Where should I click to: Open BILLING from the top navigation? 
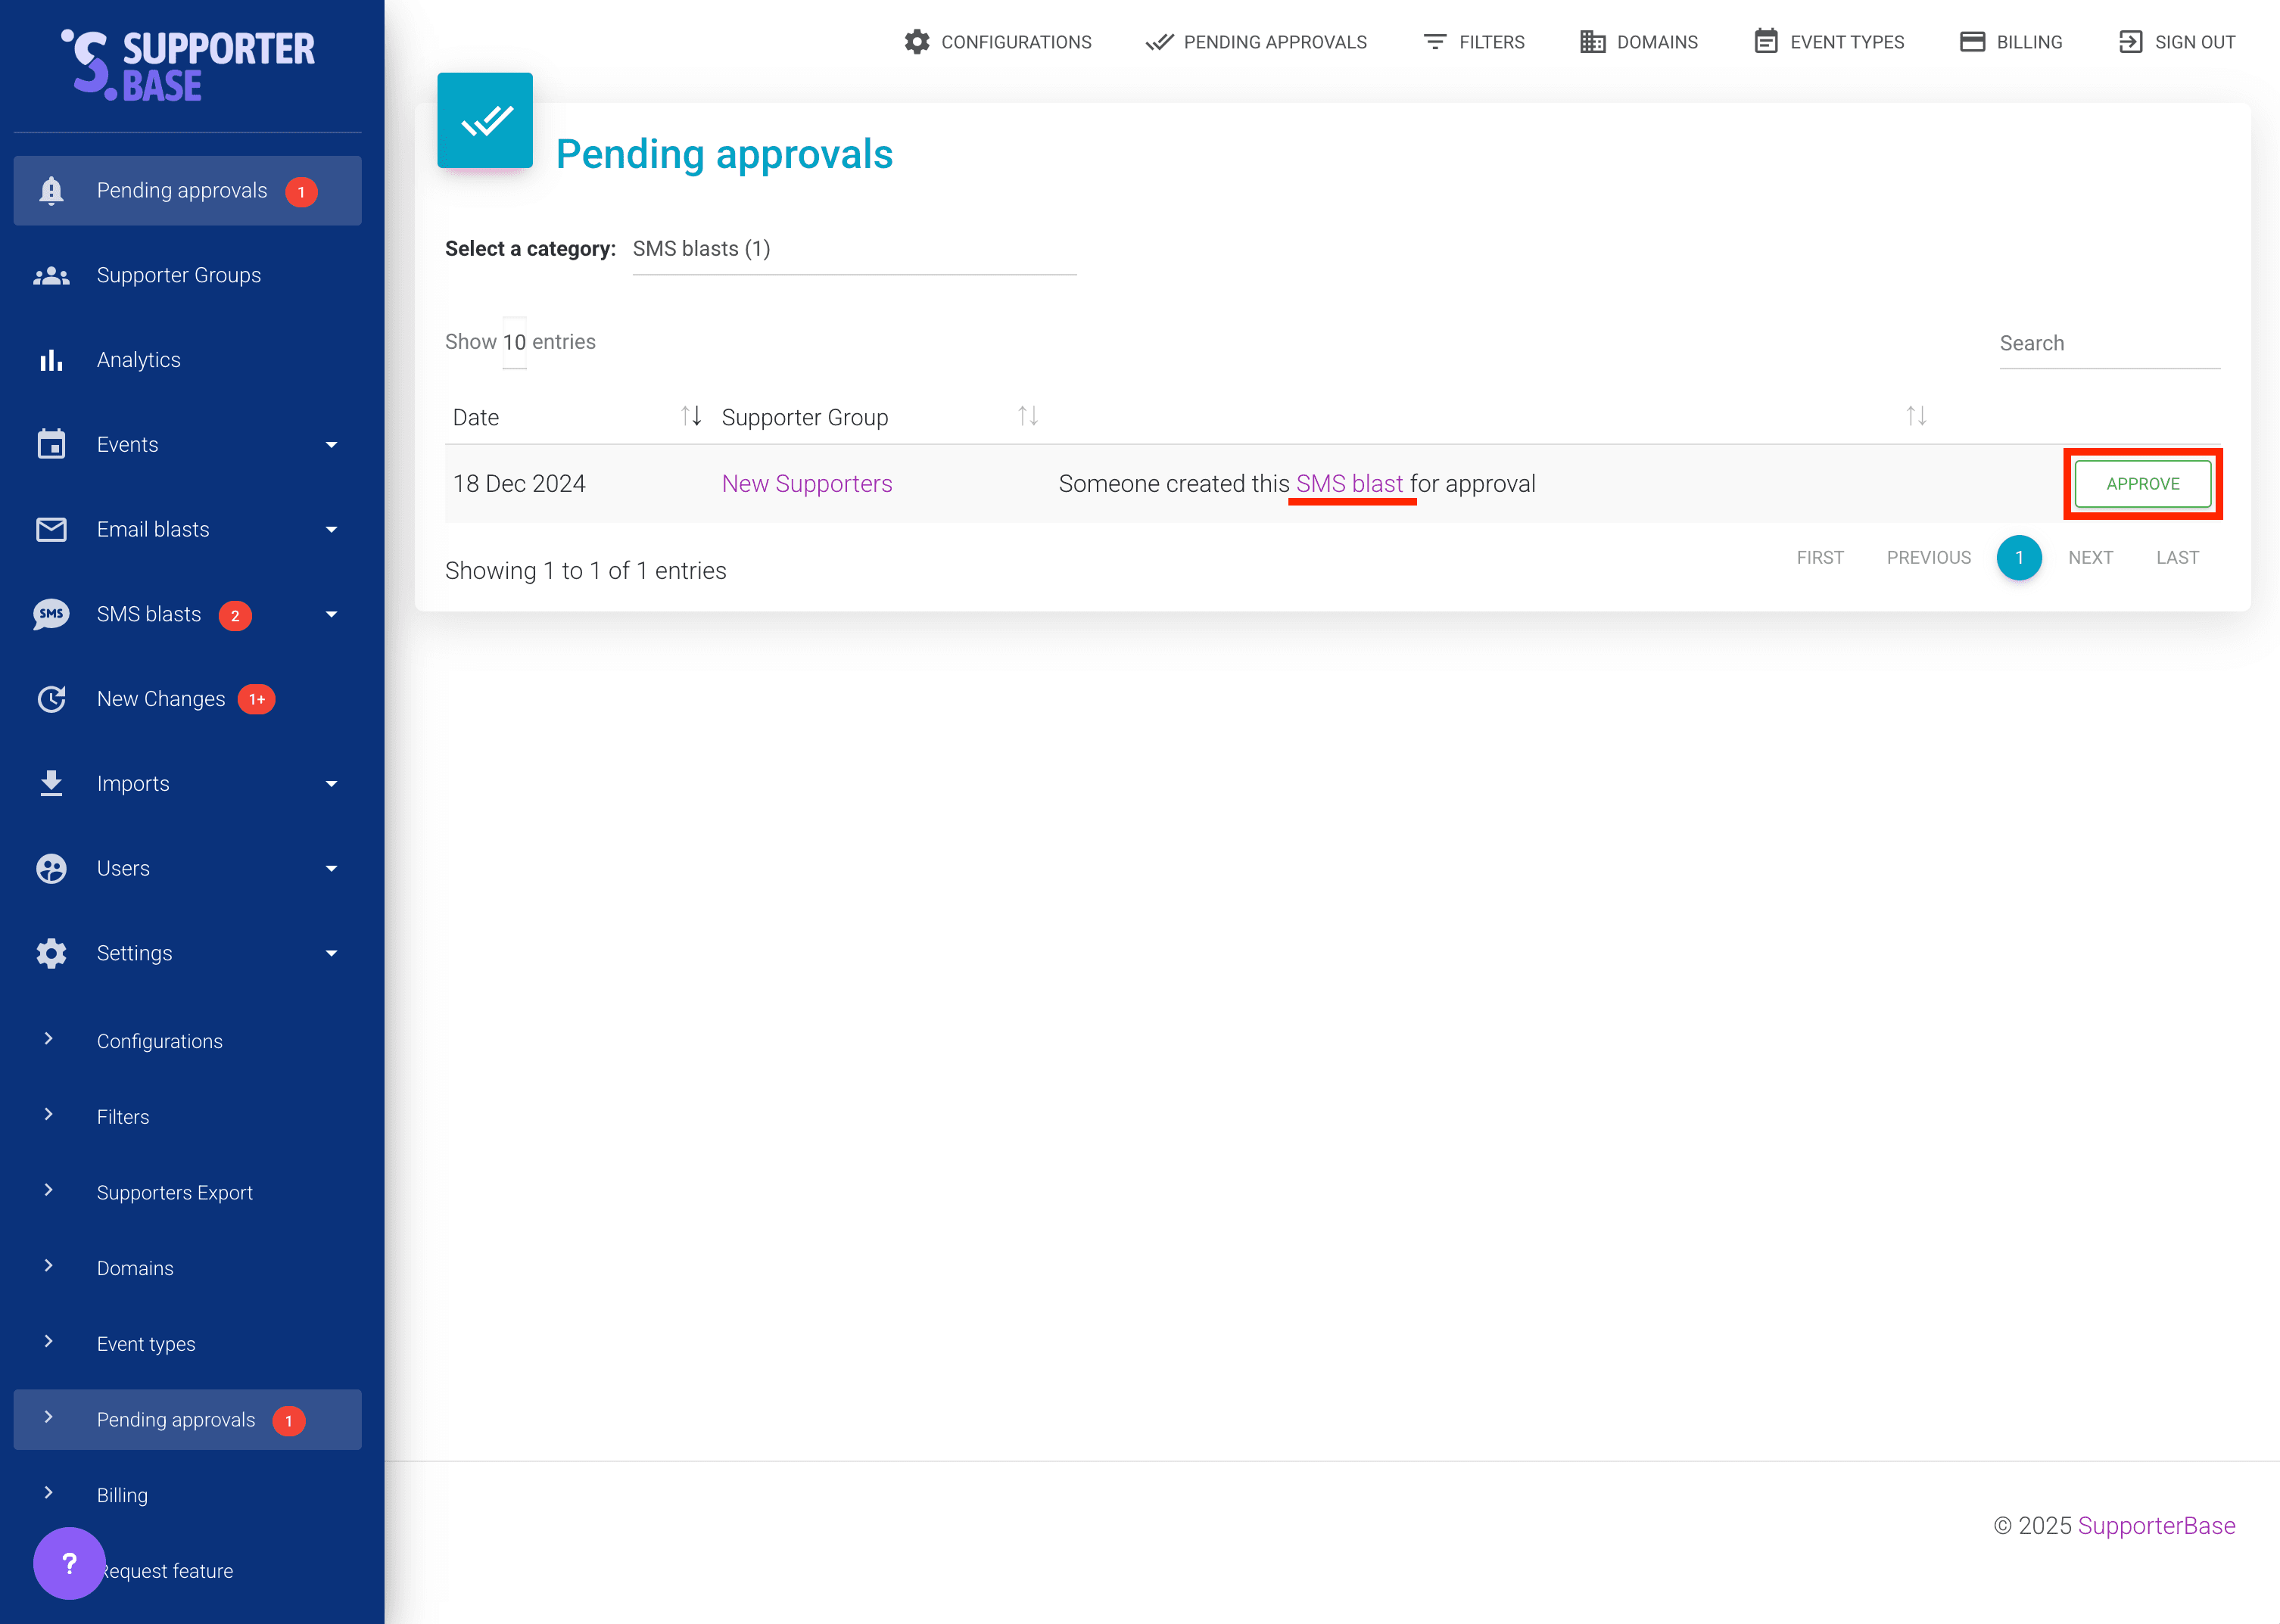point(2010,42)
